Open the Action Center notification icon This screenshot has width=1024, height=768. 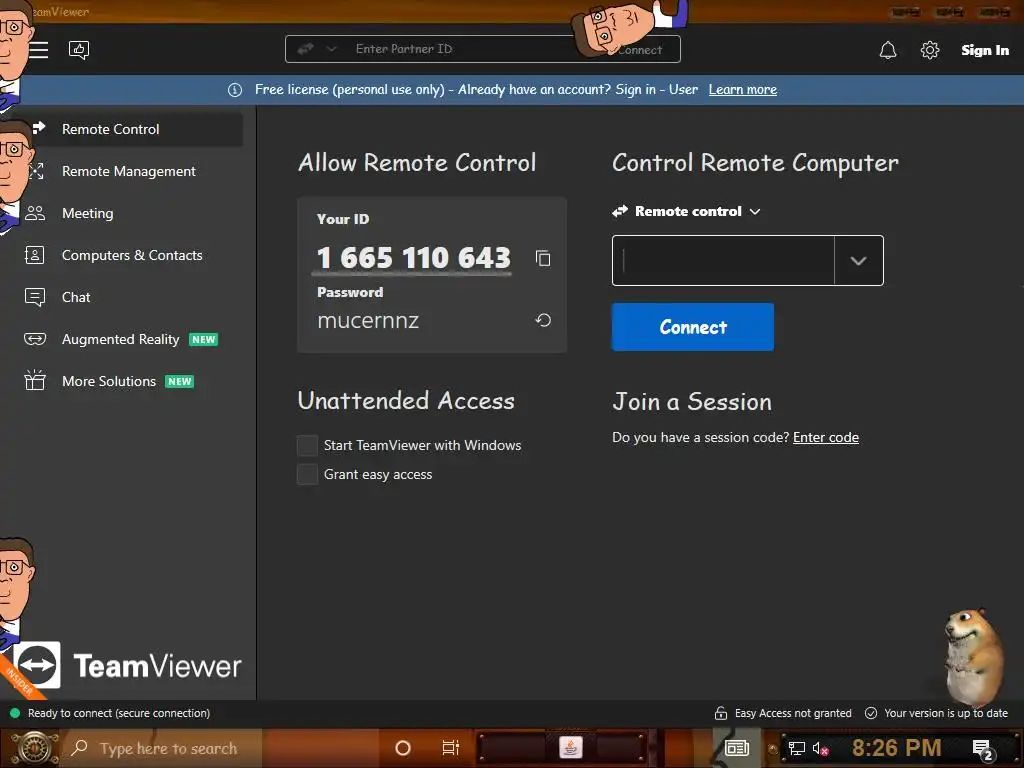pyautogui.click(x=982, y=749)
